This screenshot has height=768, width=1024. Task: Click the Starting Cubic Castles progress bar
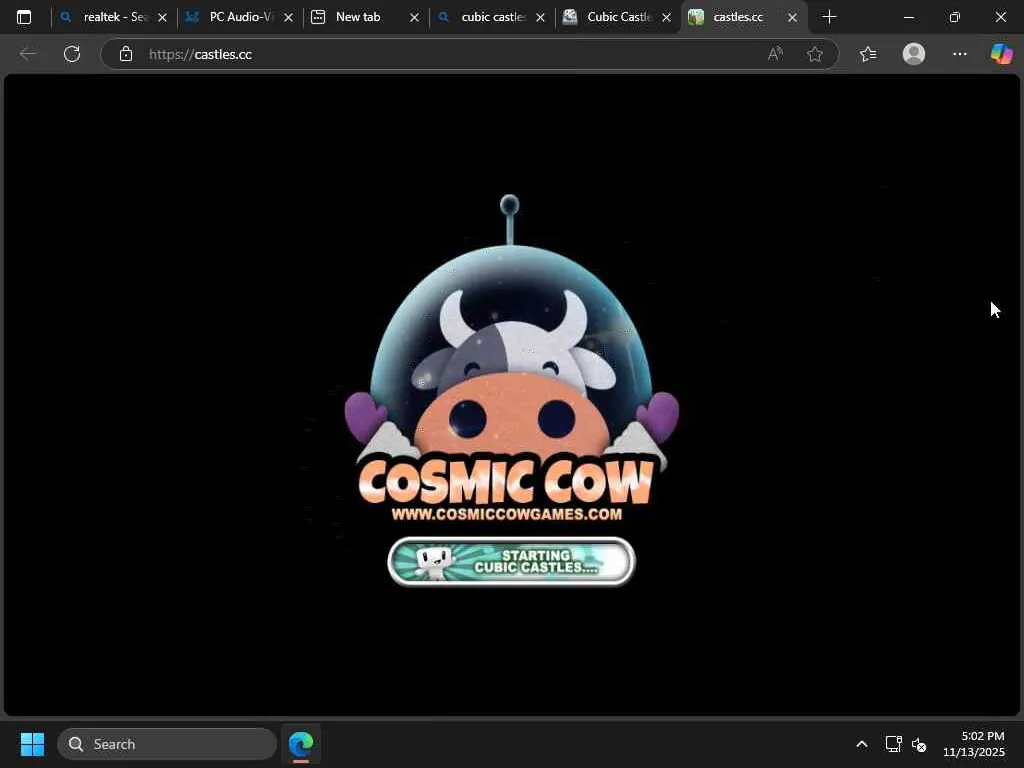[x=511, y=561]
